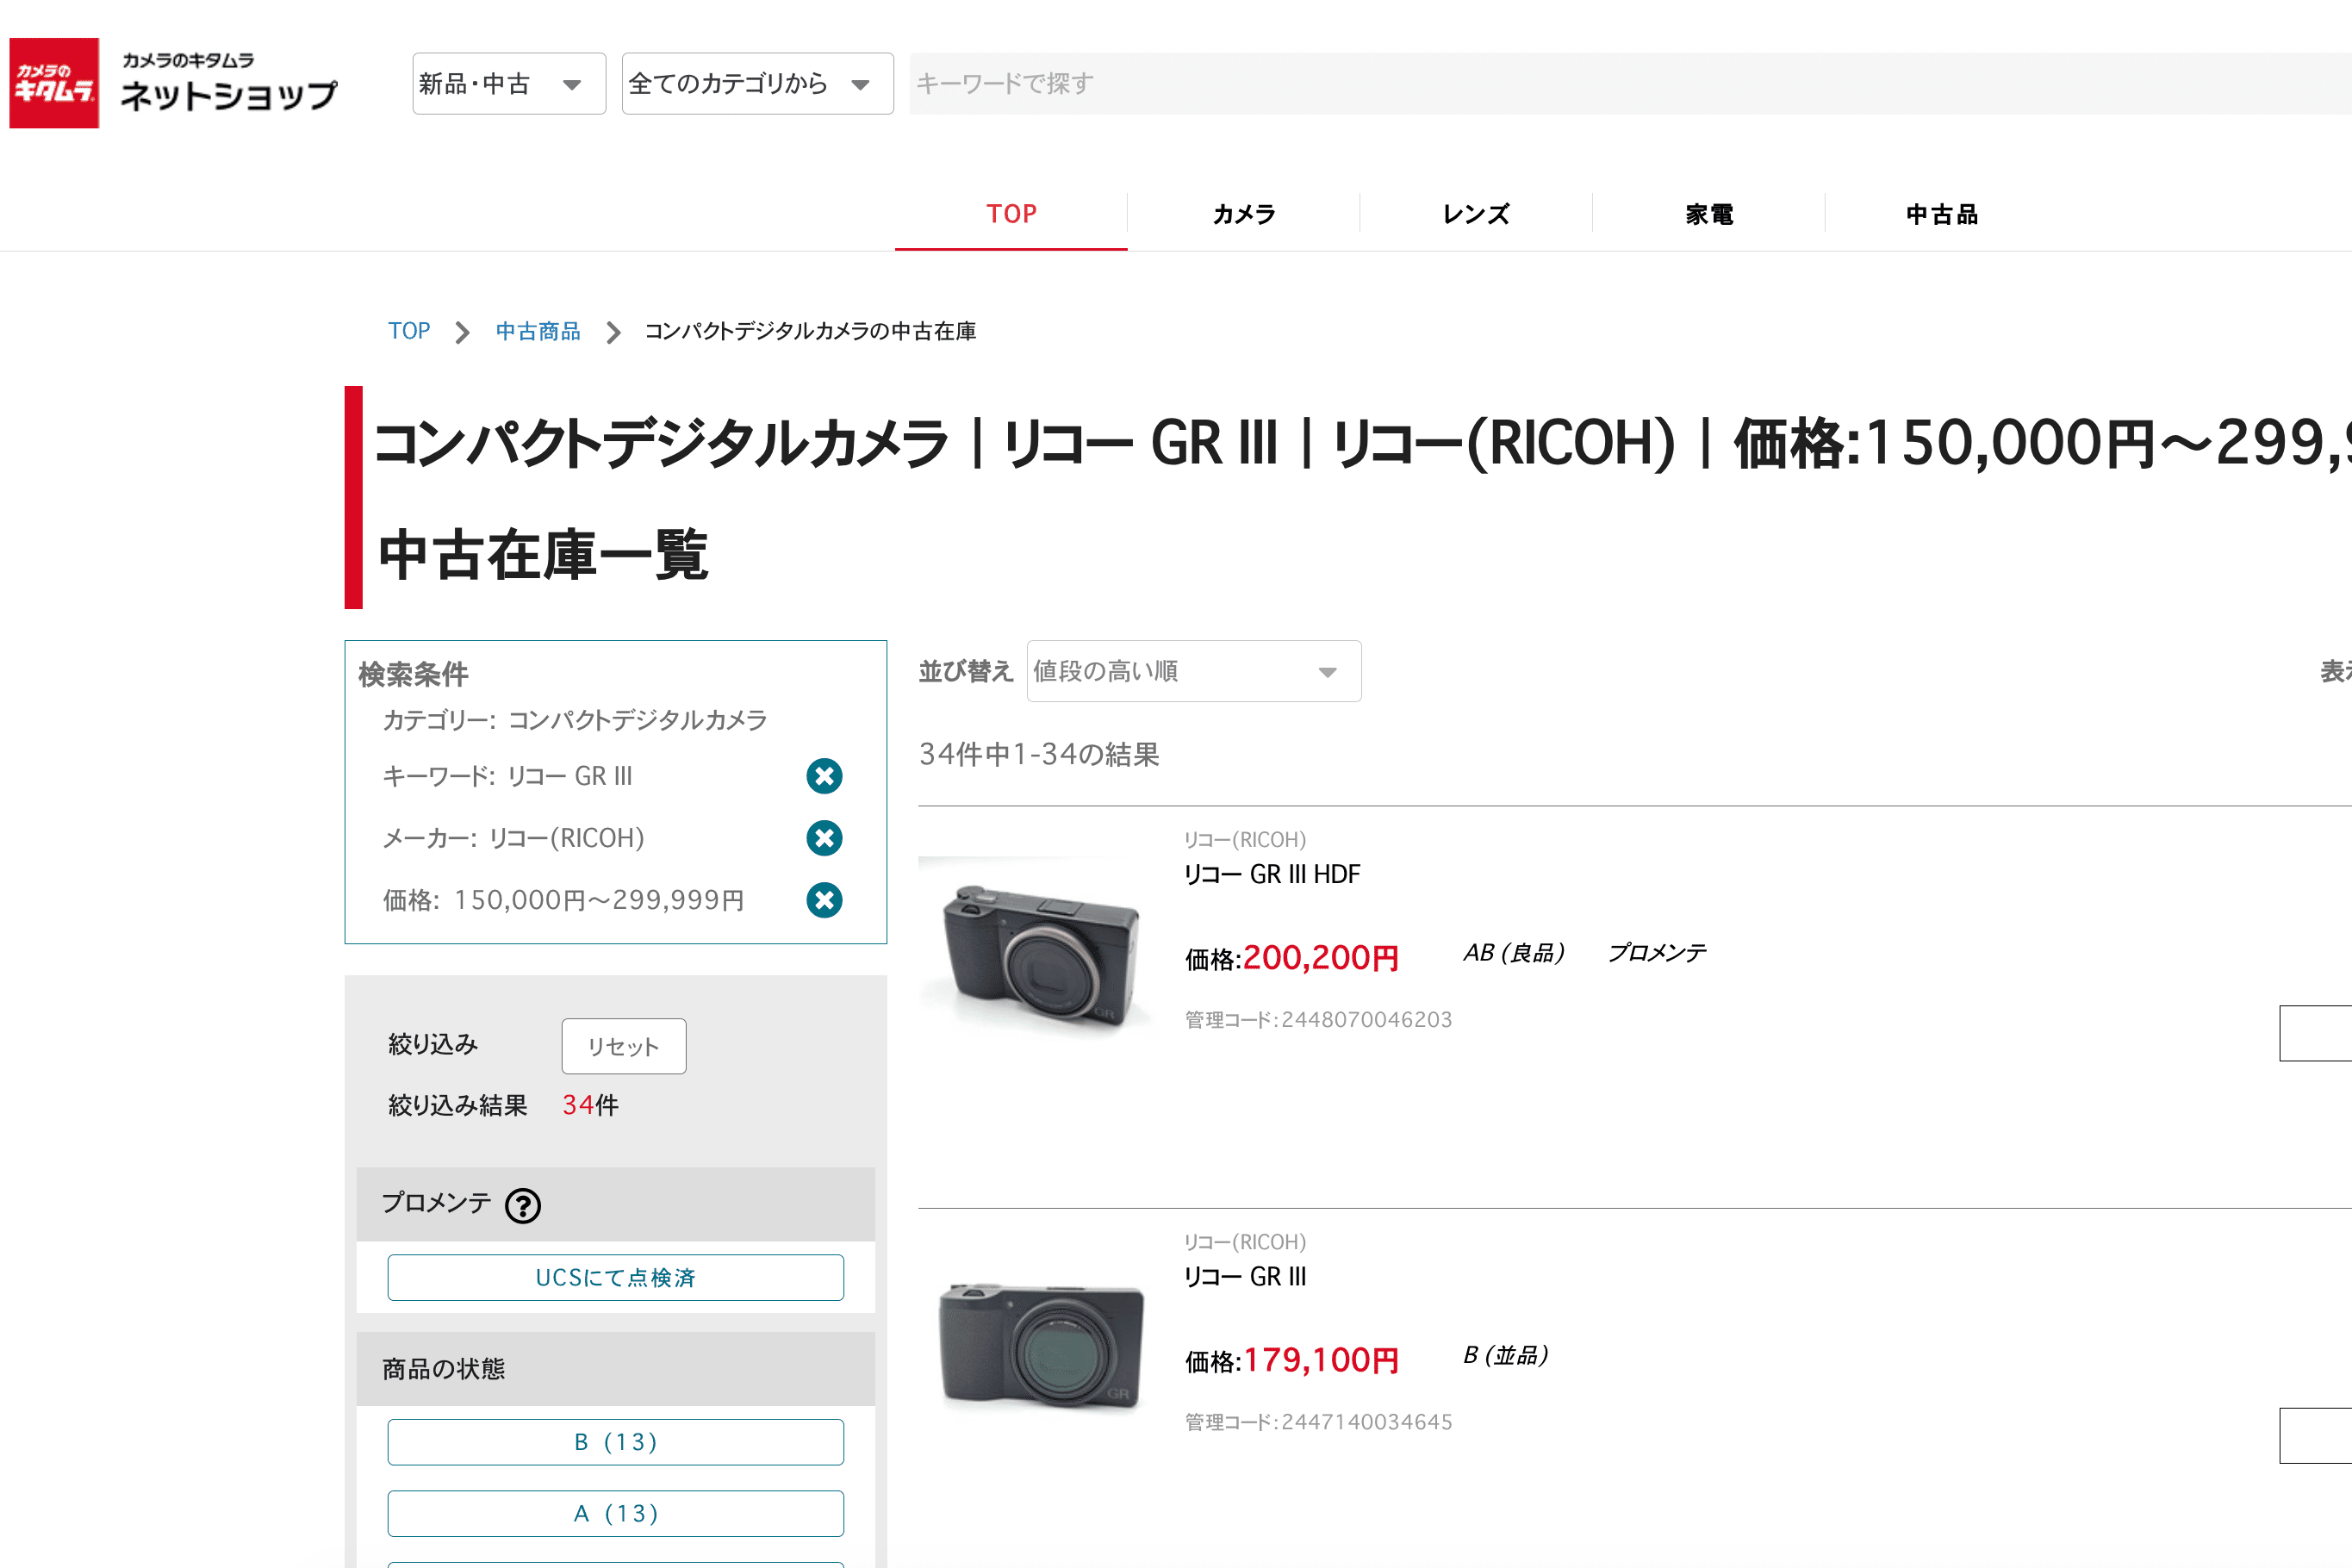2352x1568 pixels.
Task: Open the 新品・中古 dropdown
Action: 508,83
